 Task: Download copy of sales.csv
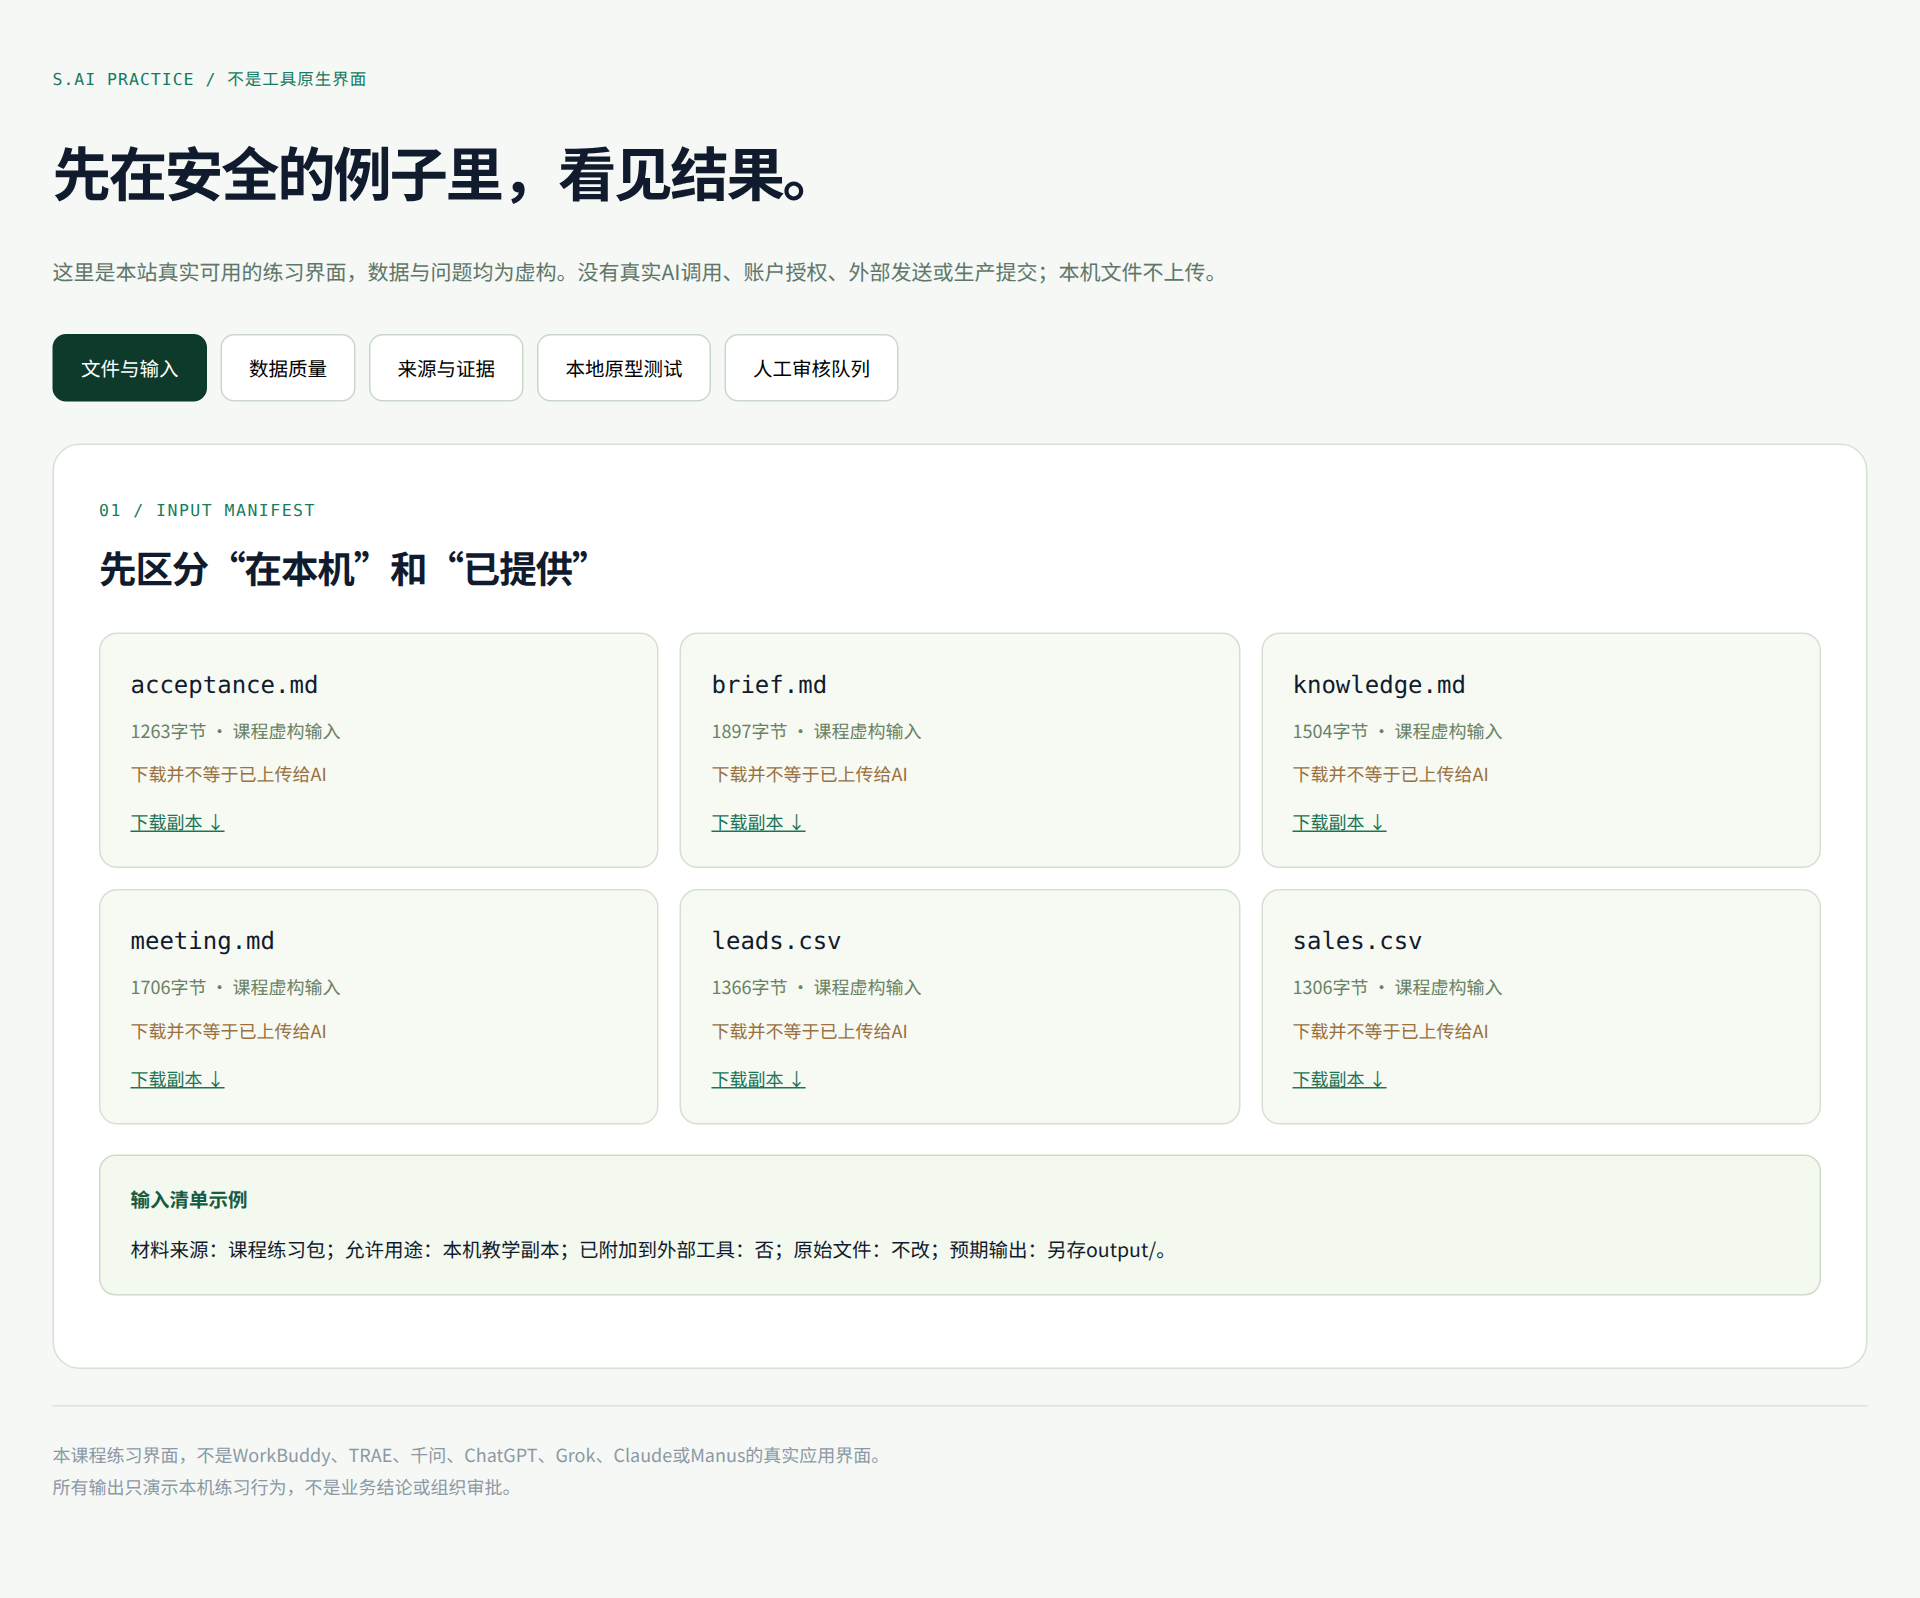pyautogui.click(x=1339, y=1080)
